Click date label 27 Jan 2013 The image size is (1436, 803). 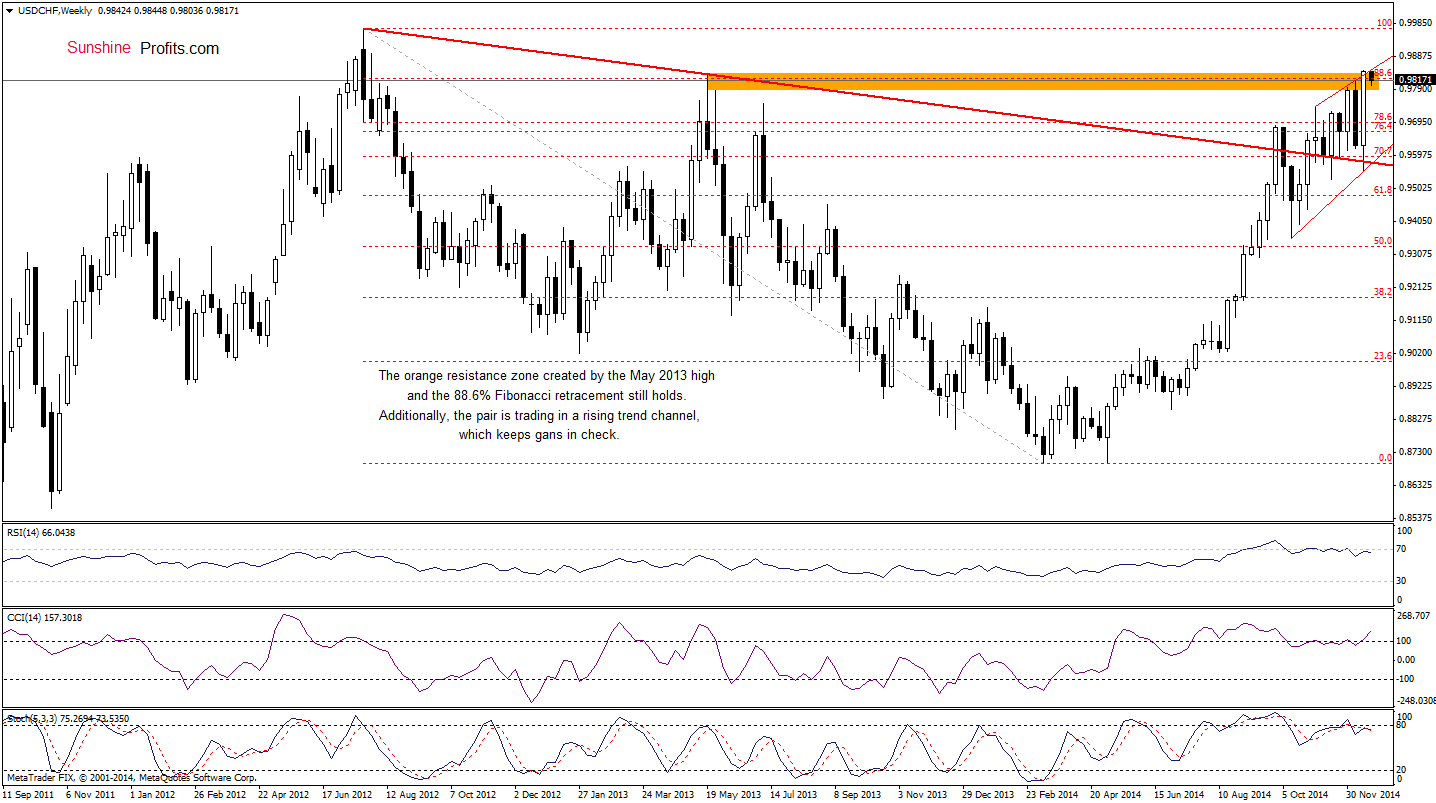pyautogui.click(x=604, y=795)
